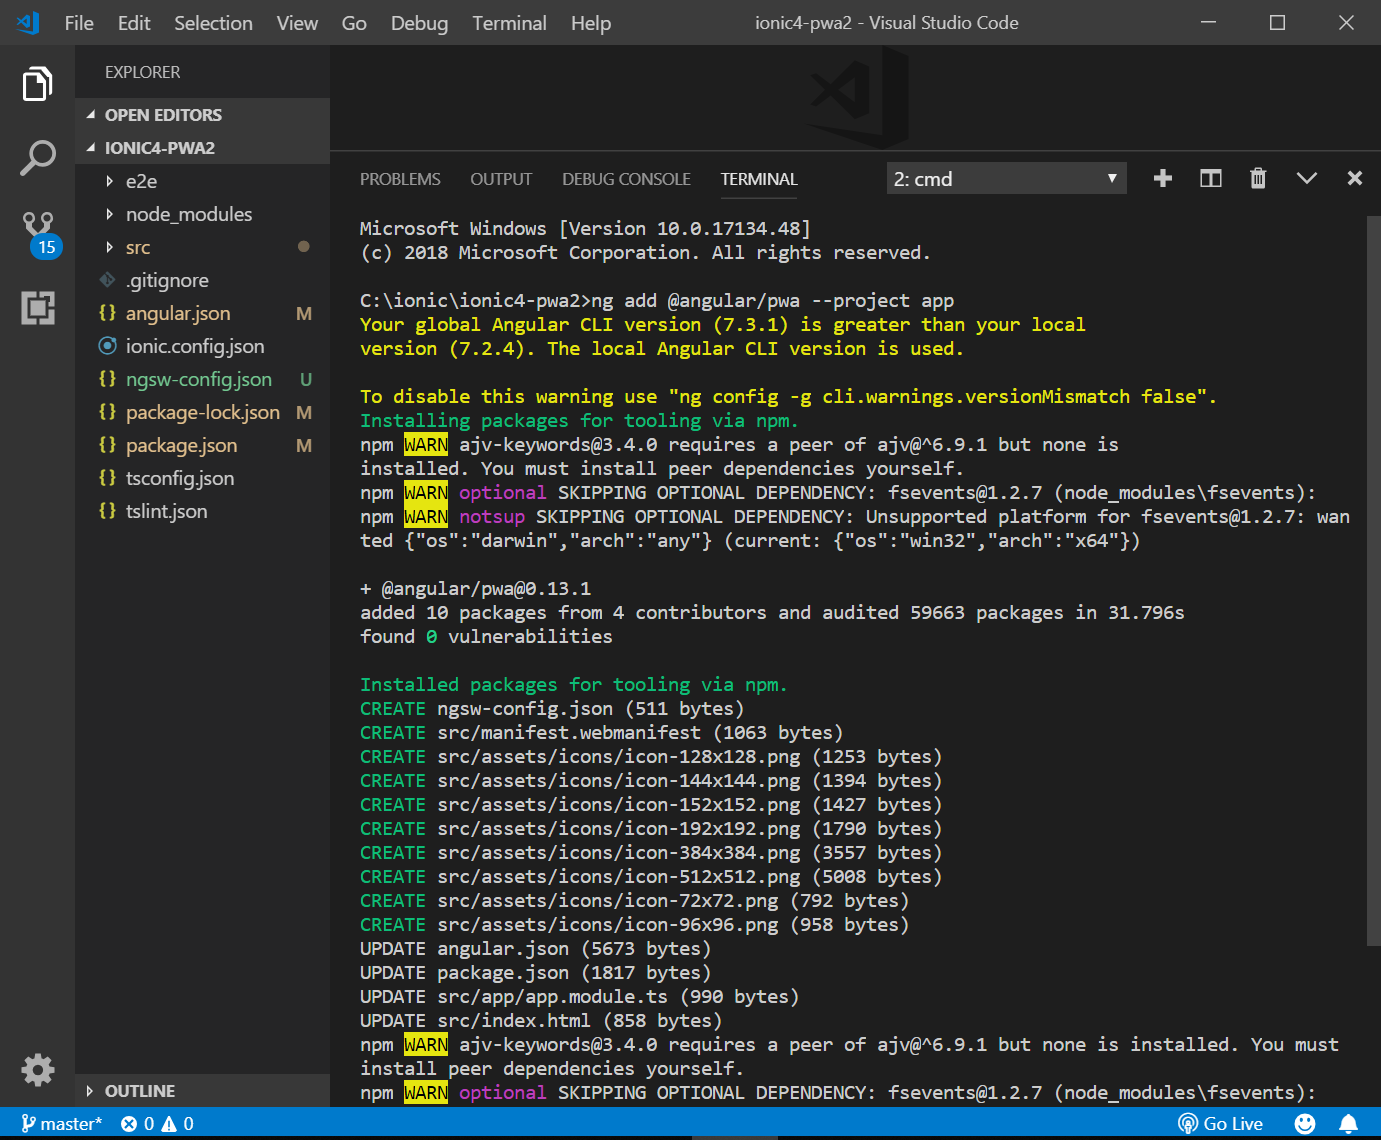The width and height of the screenshot is (1381, 1140).
Task: Open the Search view in activity bar
Action: pos(37,158)
